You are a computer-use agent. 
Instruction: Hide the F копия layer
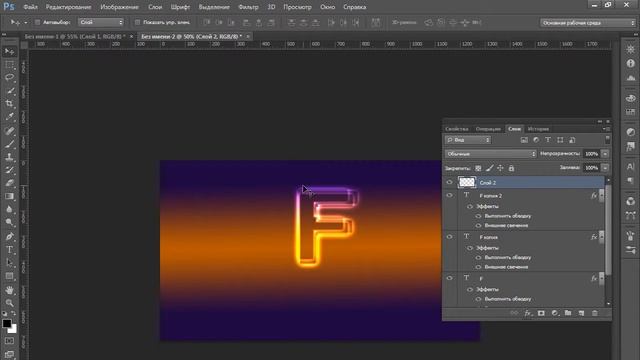point(449,237)
